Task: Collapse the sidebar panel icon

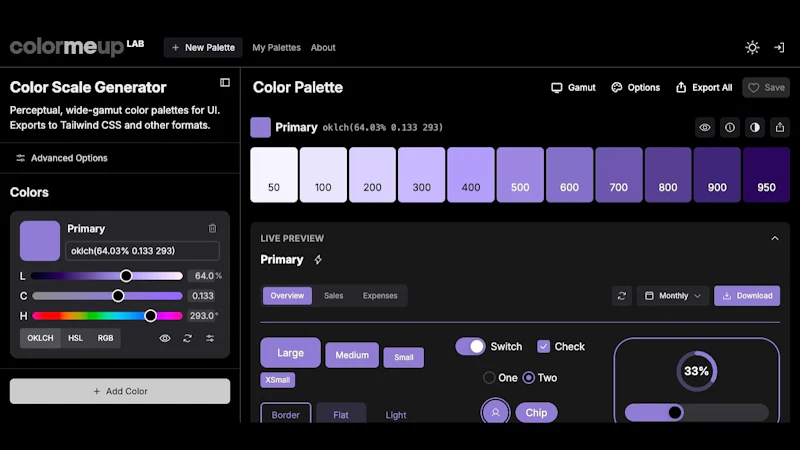Action: tap(224, 83)
